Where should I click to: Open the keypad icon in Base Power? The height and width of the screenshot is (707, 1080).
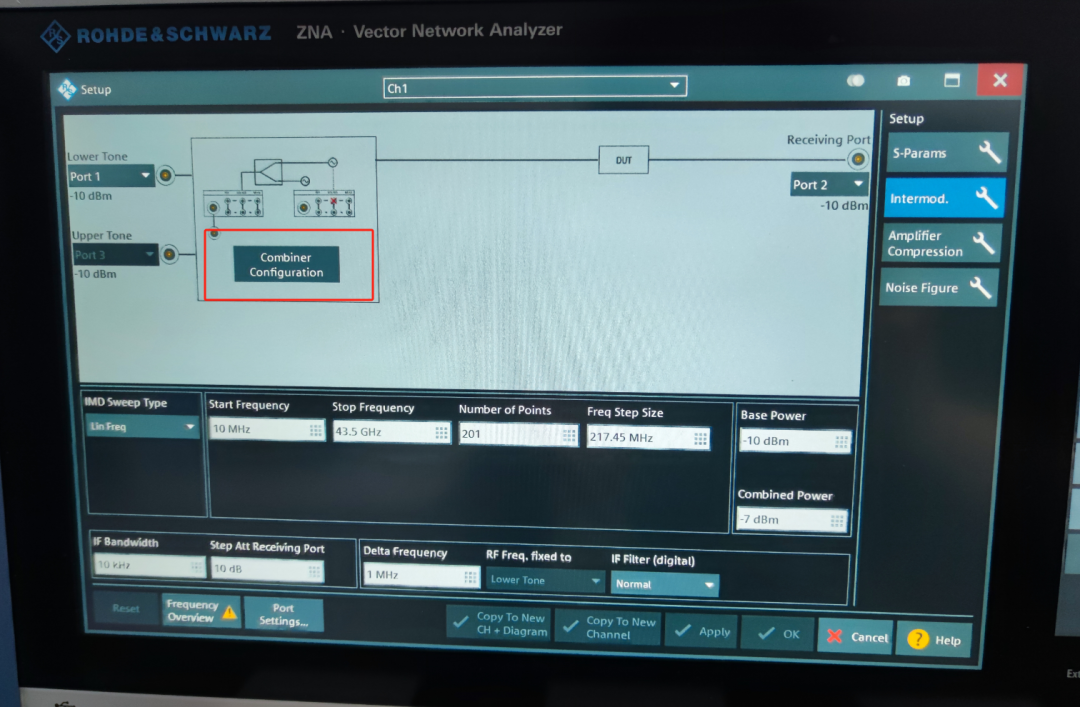coord(841,442)
